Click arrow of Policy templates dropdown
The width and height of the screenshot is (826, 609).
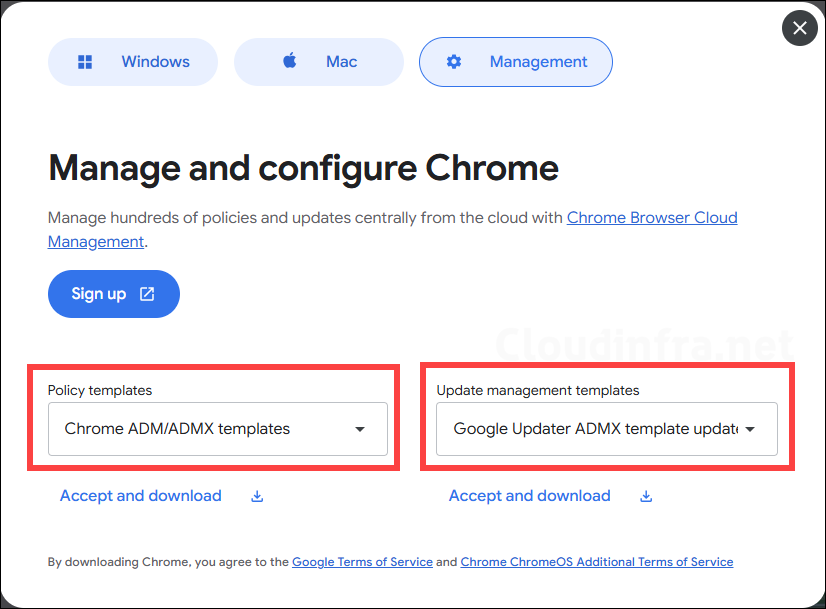coord(360,429)
